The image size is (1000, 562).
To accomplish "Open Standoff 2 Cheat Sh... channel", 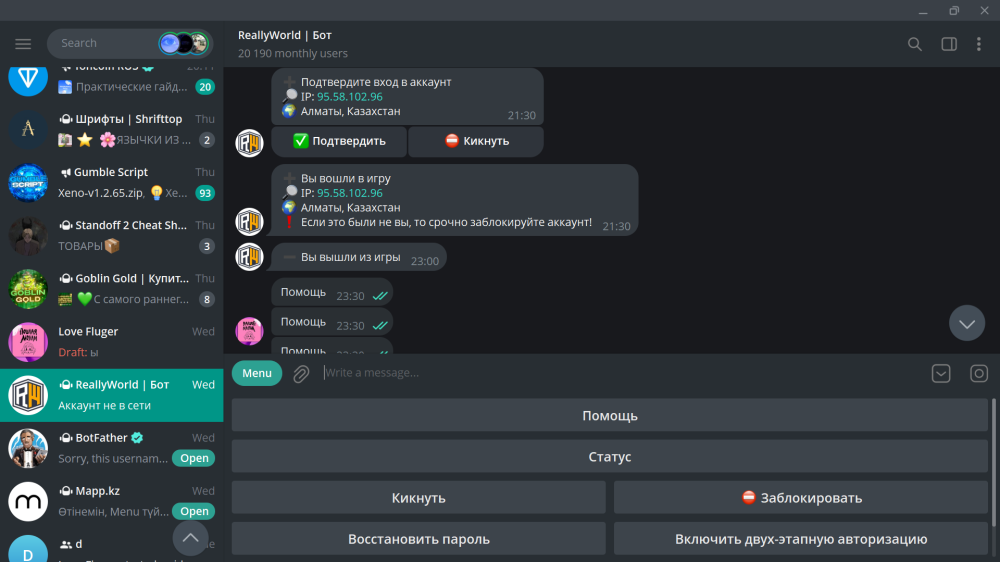I will point(112,235).
